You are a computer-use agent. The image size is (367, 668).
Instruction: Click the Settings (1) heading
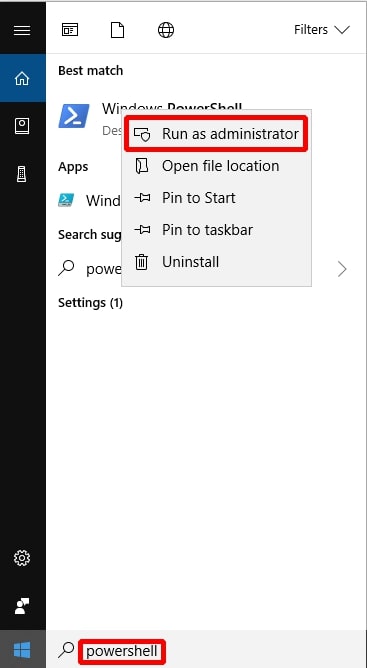click(x=90, y=303)
